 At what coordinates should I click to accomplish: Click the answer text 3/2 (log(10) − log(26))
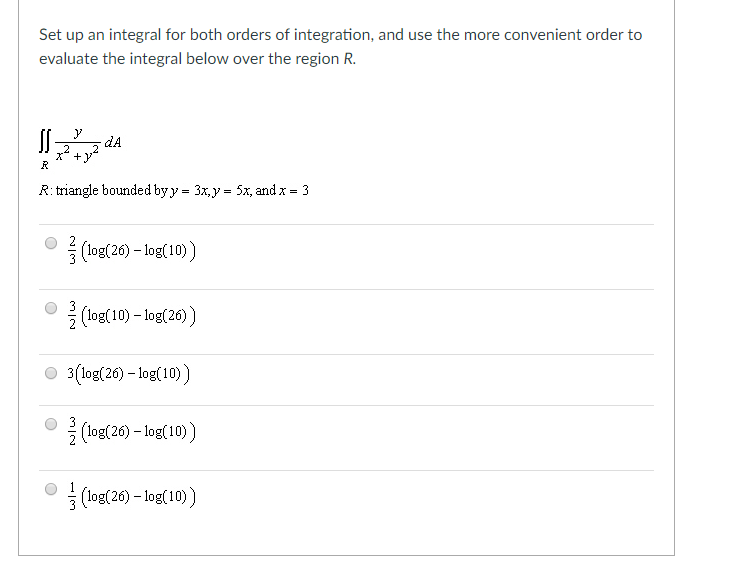point(132,315)
